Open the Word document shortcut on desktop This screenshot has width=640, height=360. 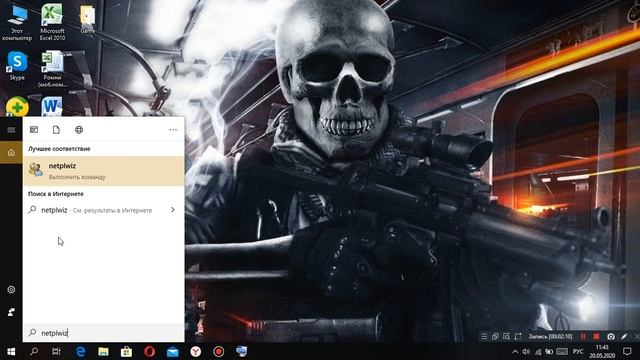[52, 107]
